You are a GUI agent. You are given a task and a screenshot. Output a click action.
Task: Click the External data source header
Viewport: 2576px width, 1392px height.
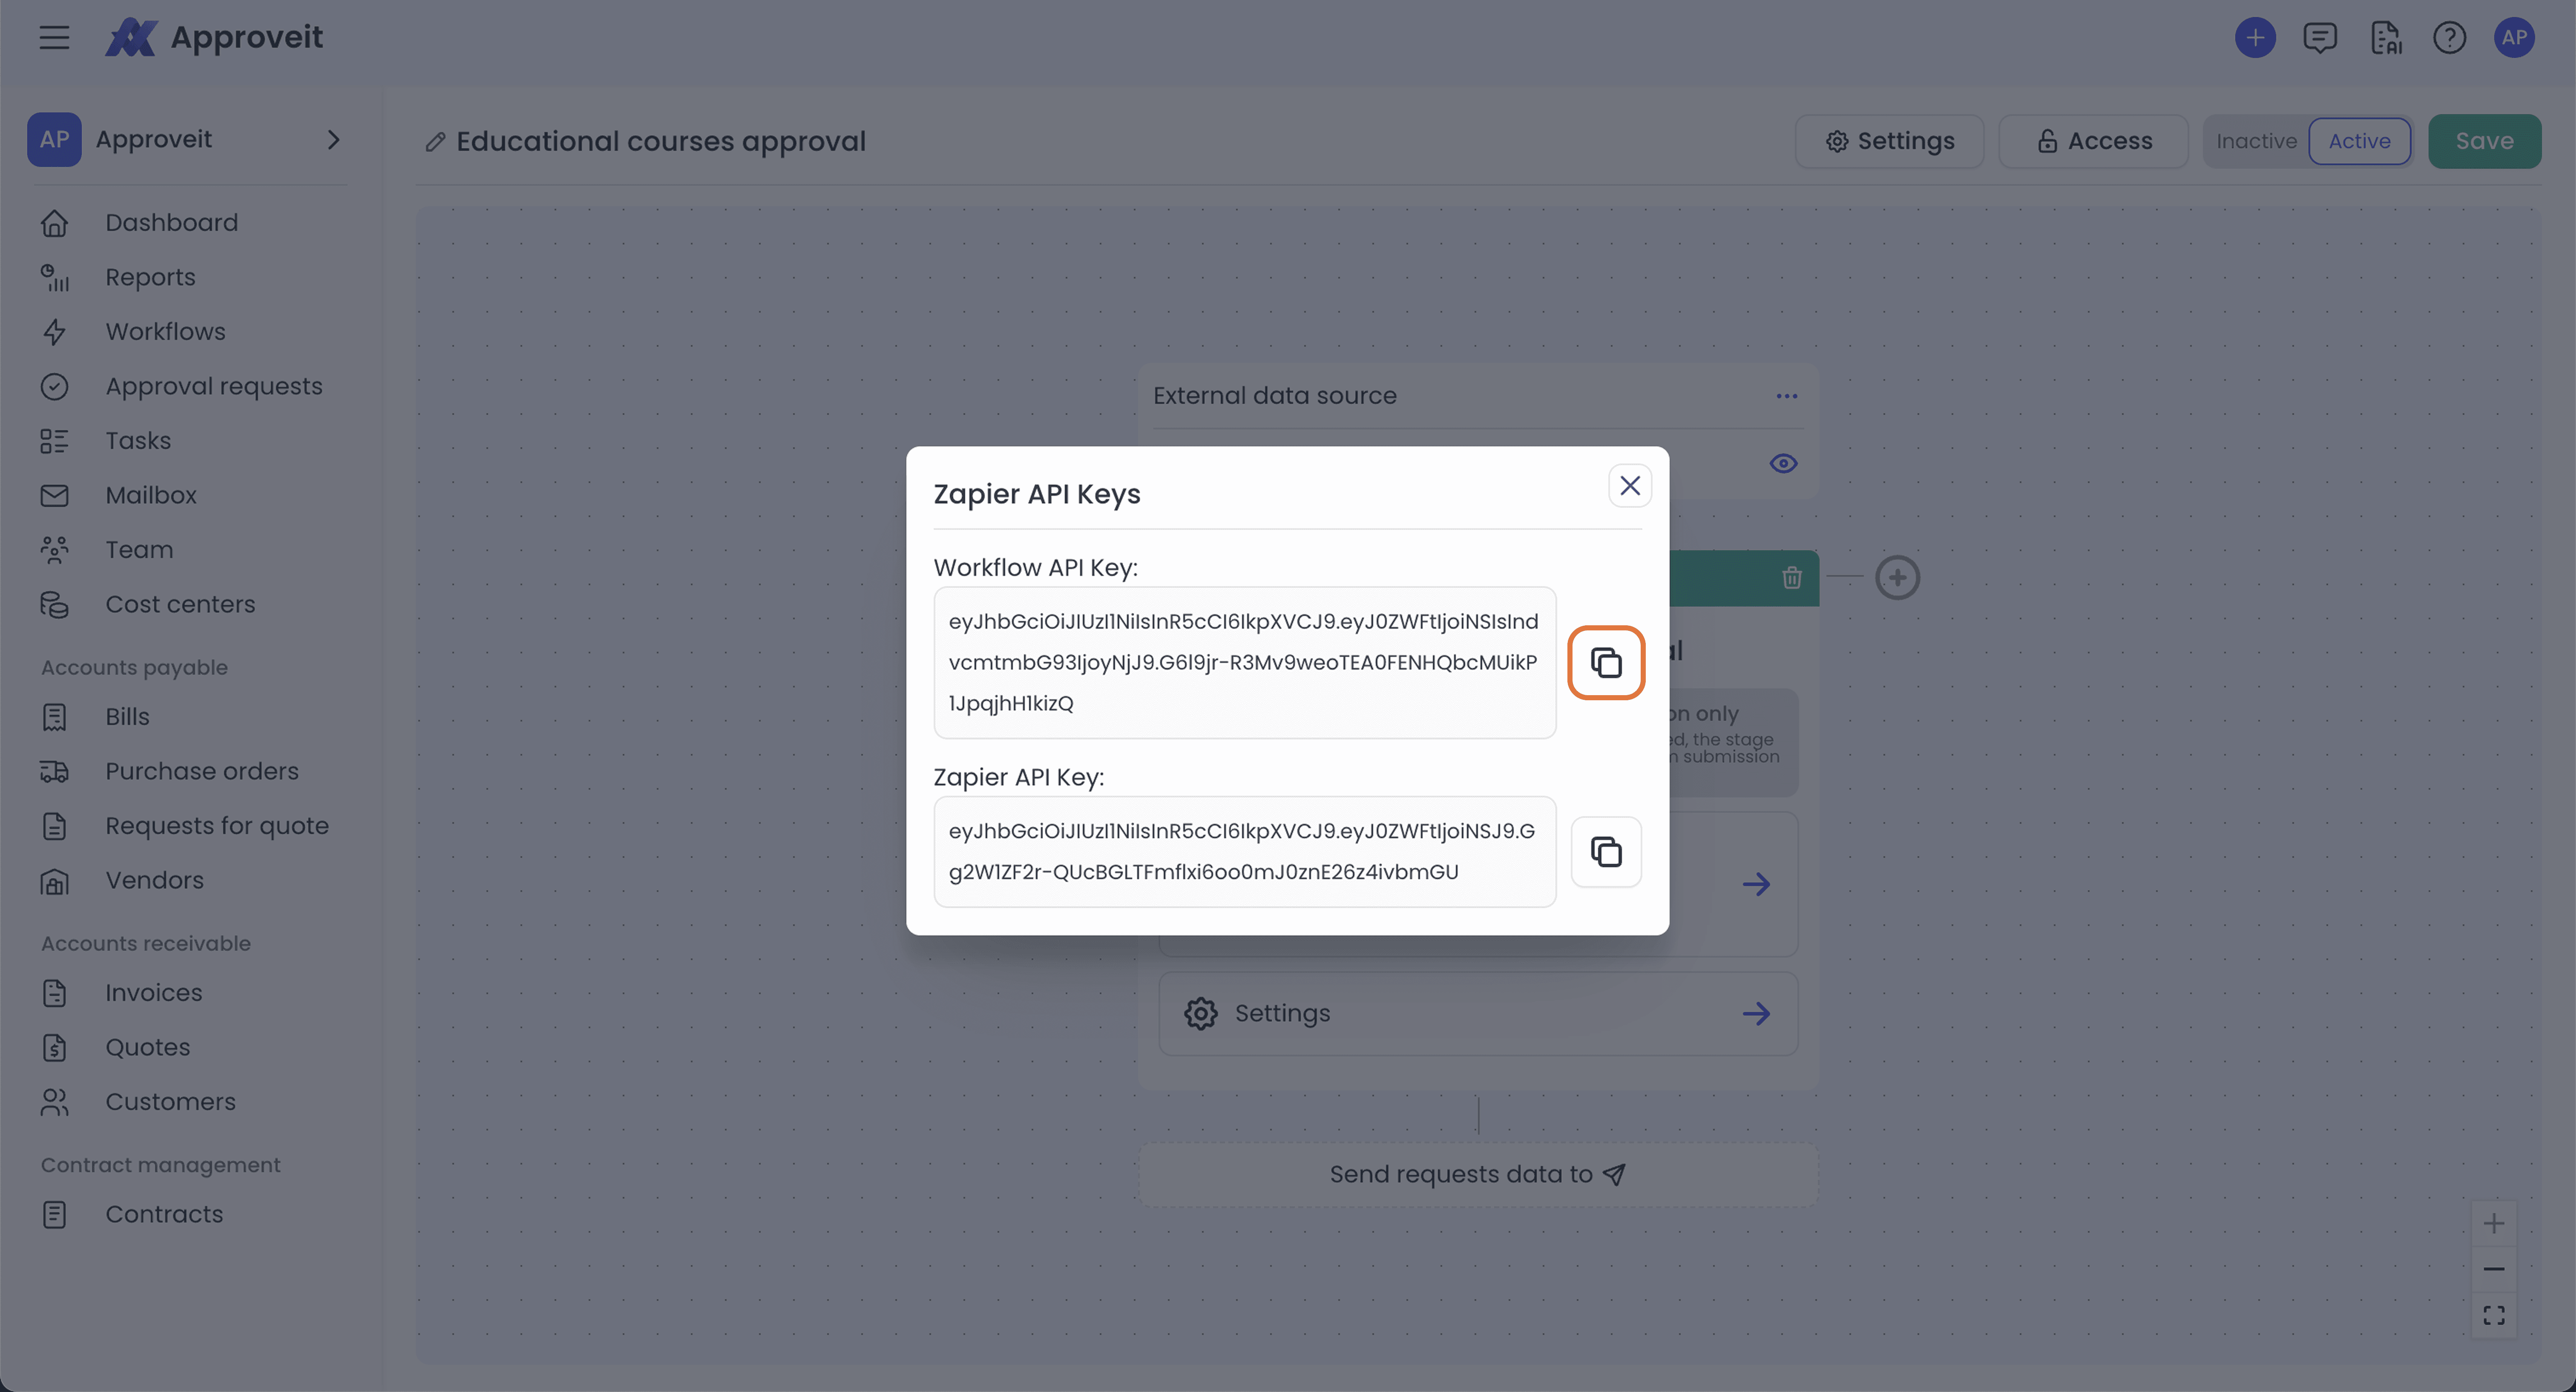point(1275,396)
